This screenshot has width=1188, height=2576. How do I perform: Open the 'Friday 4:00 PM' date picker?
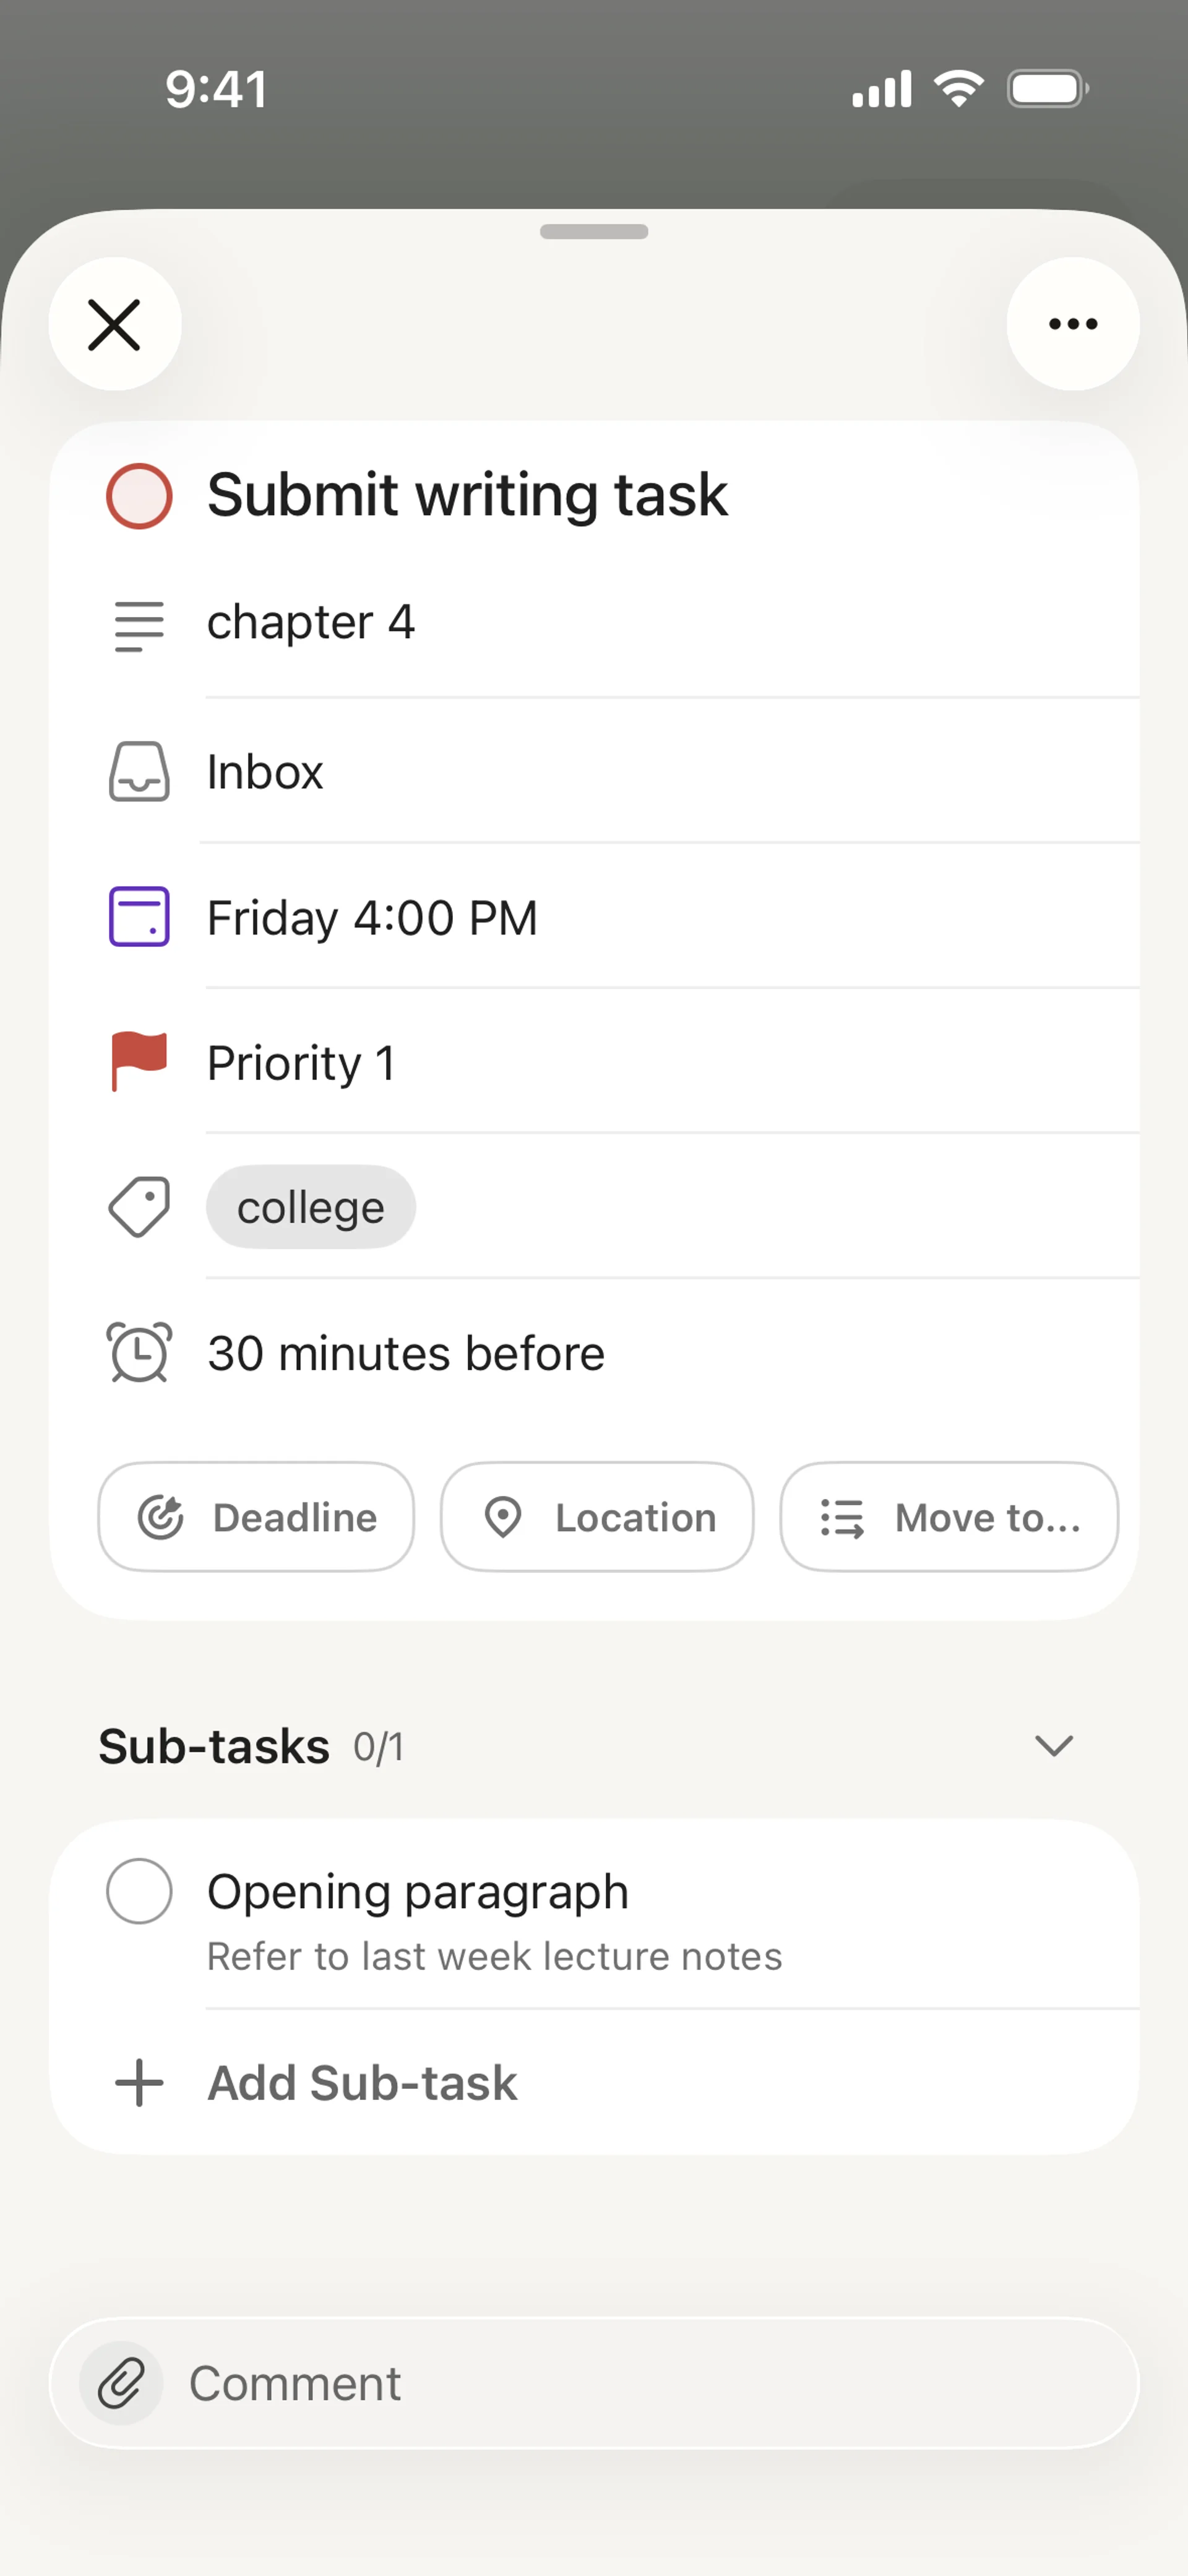coord(372,918)
